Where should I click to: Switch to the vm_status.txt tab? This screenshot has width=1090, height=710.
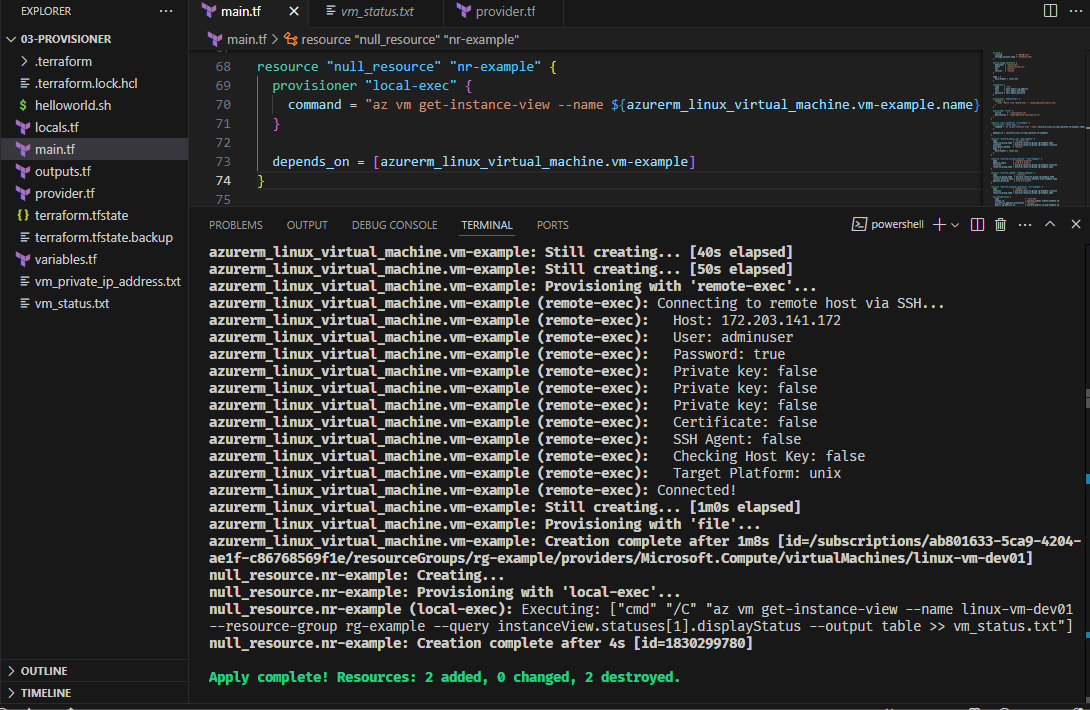click(x=377, y=11)
